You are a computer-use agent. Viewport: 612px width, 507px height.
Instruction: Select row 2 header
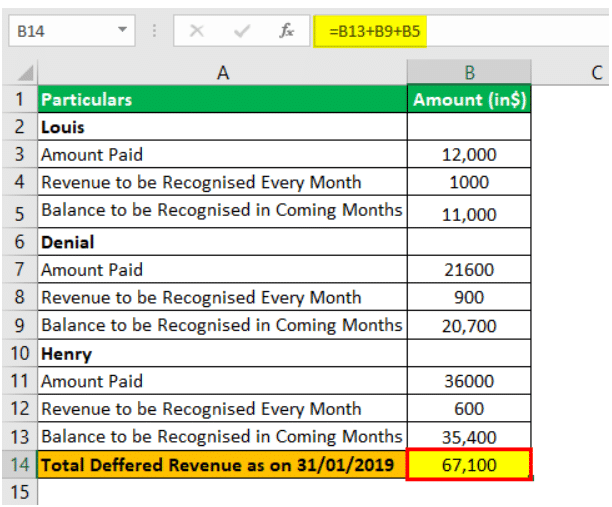[20, 127]
